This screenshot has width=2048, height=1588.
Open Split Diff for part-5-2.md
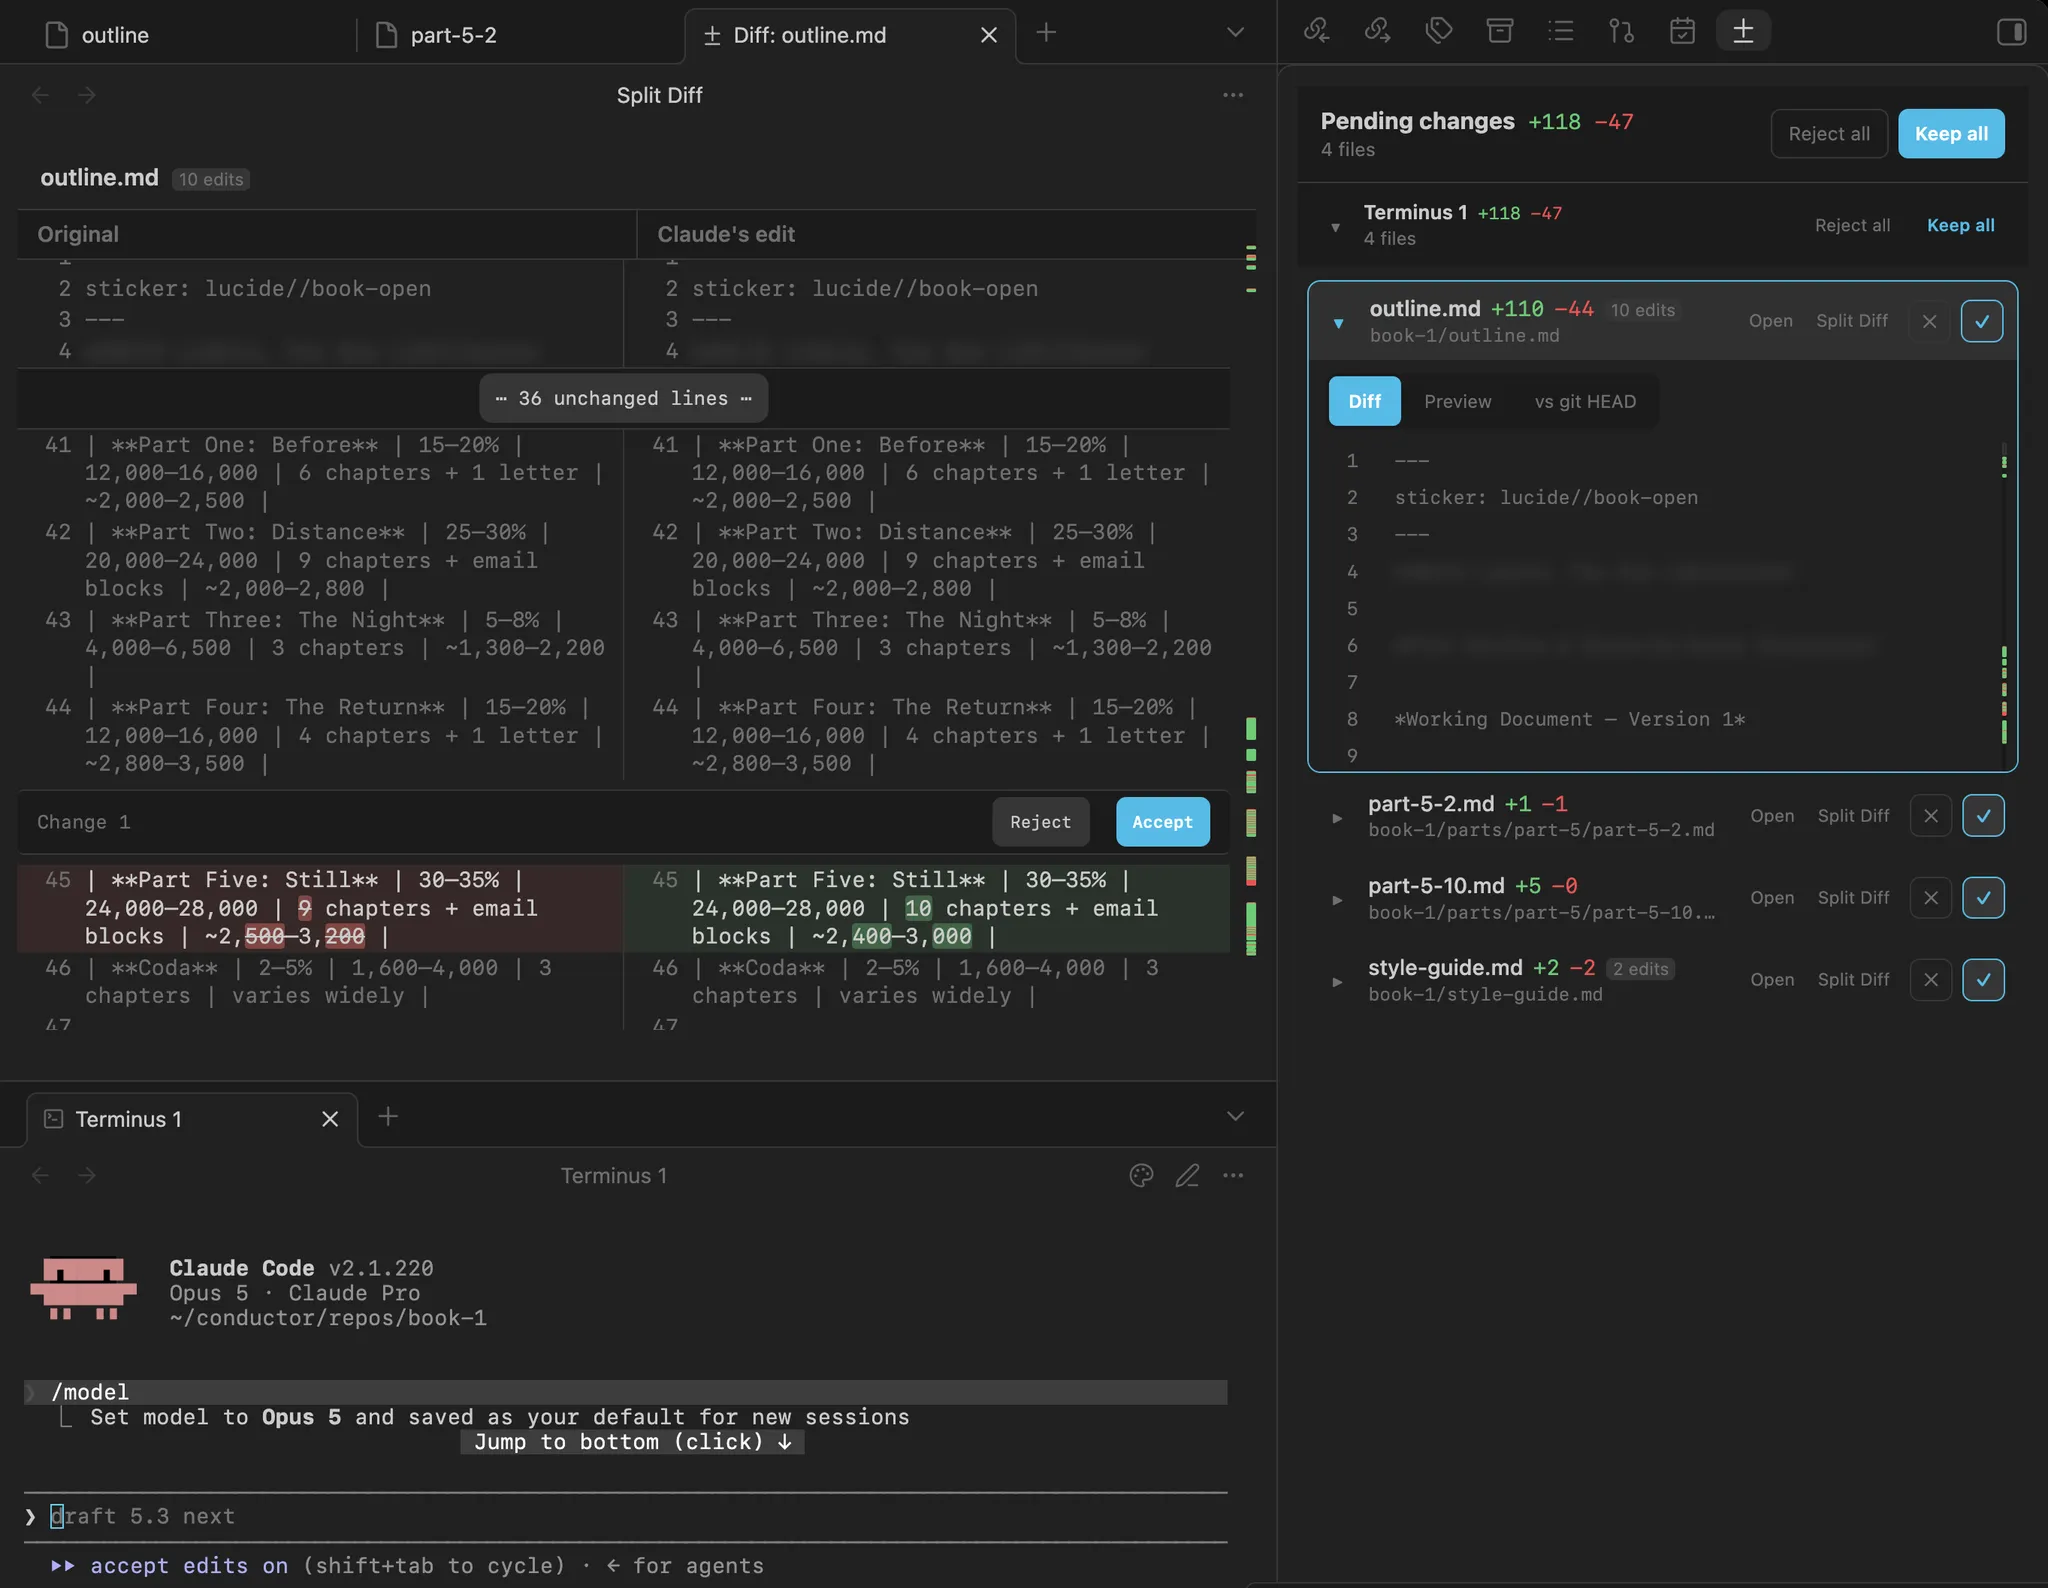tap(1853, 816)
